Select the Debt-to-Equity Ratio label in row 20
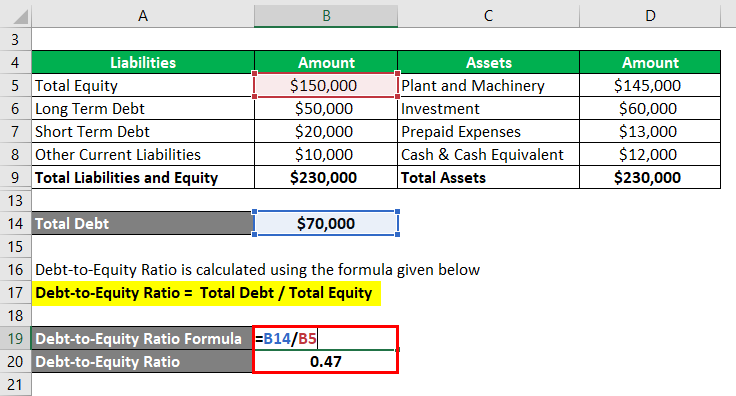Screen dimensions: 736x396 [x=143, y=361]
